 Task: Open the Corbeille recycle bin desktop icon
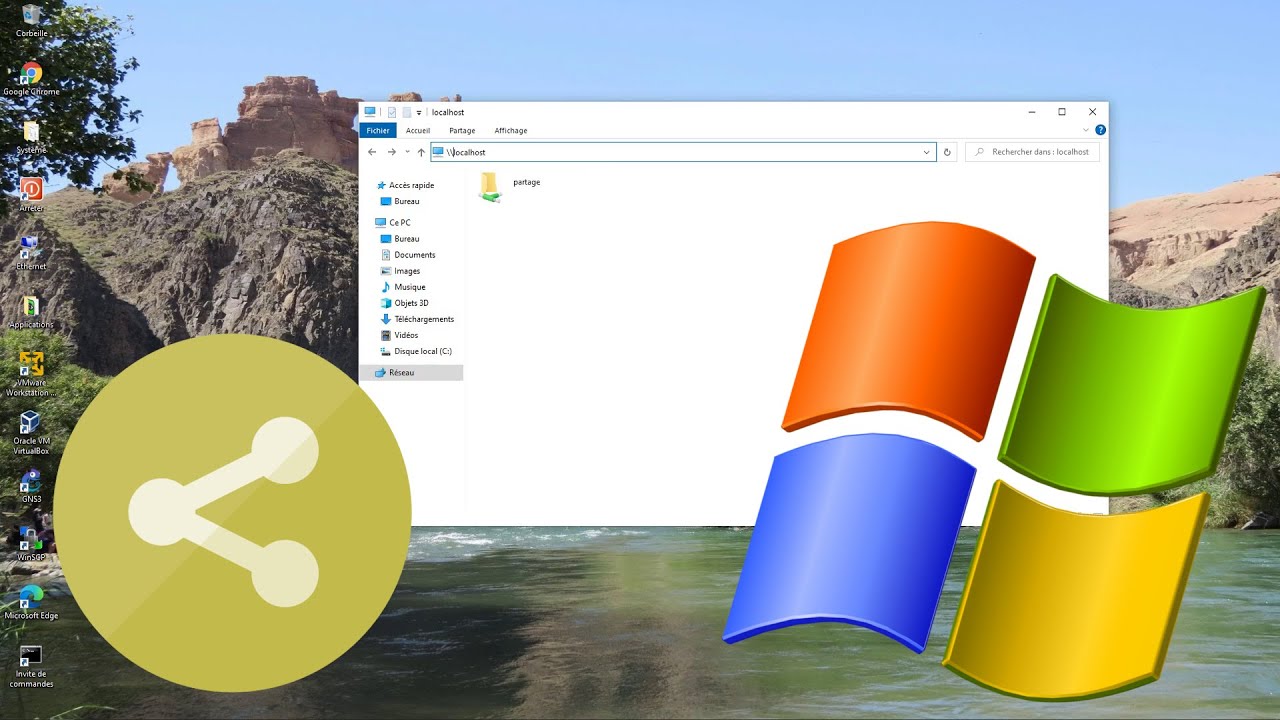pyautogui.click(x=31, y=20)
